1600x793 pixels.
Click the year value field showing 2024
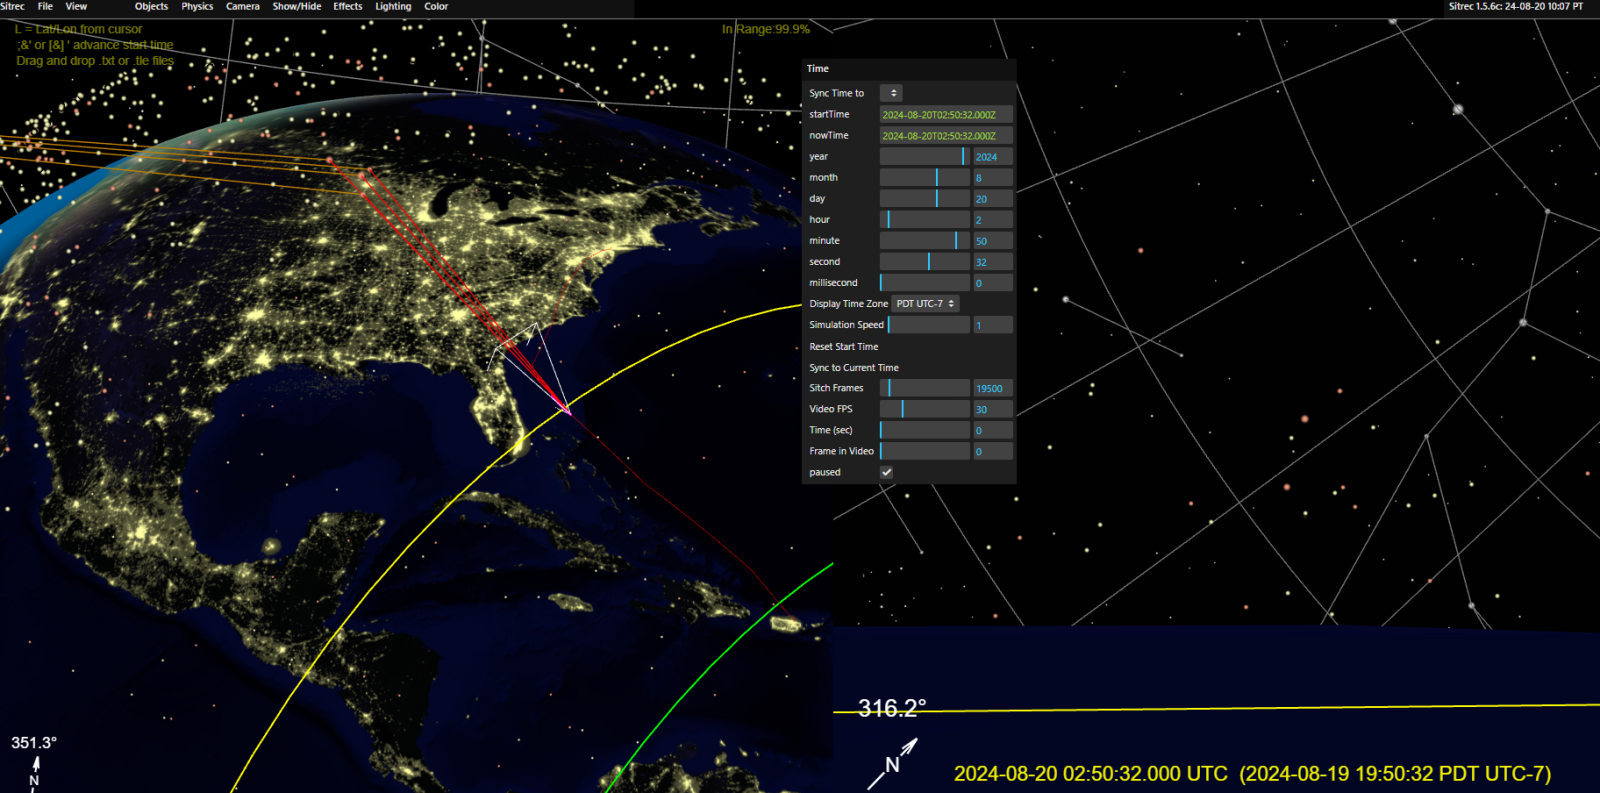(992, 157)
